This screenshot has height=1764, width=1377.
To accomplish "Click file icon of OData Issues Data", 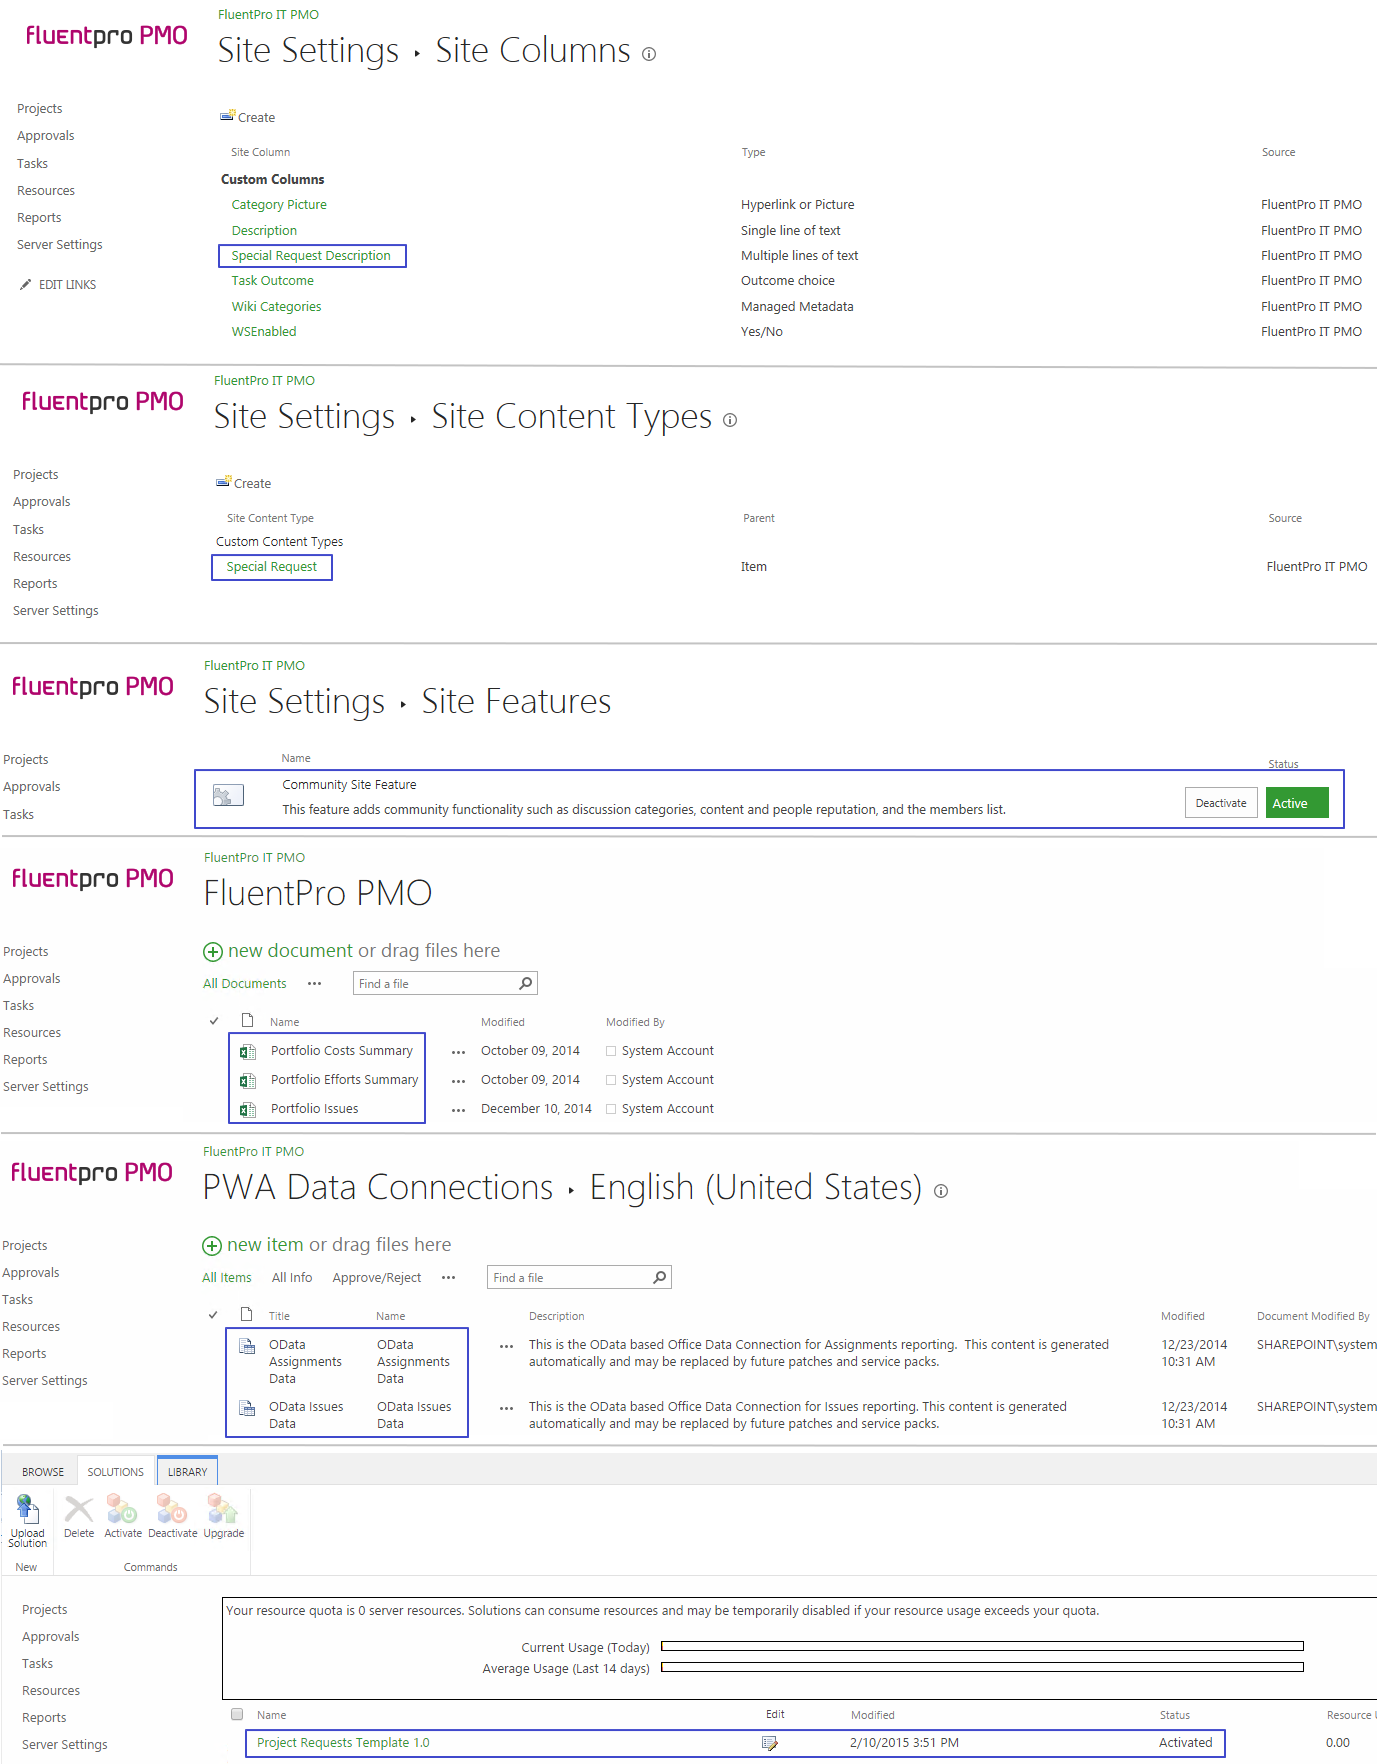I will pyautogui.click(x=247, y=1408).
